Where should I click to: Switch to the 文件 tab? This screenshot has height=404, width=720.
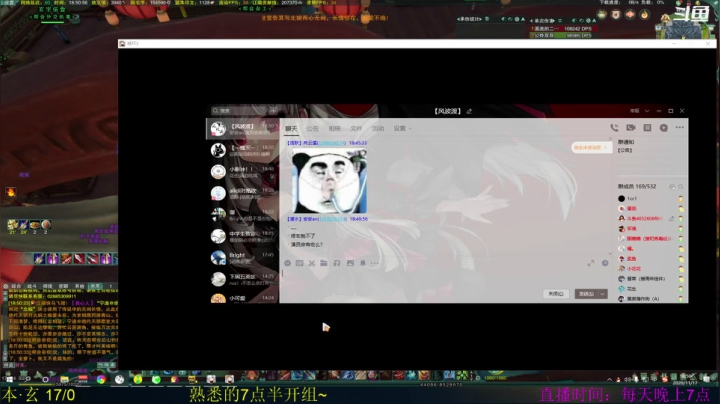(356, 129)
